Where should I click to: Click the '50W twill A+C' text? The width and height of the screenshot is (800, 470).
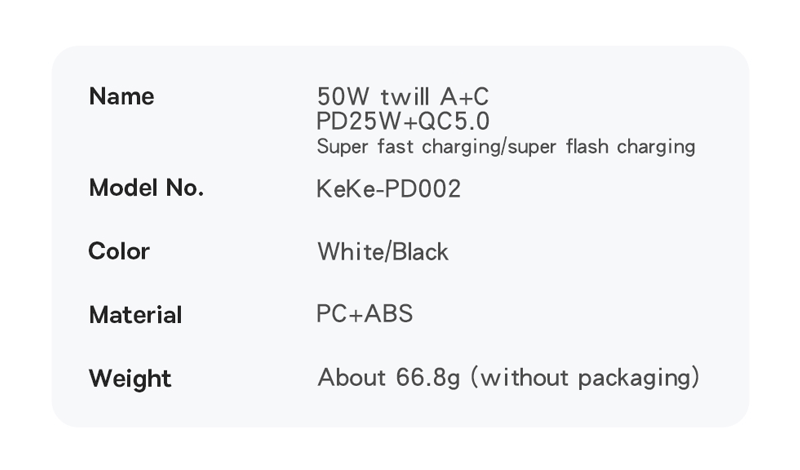403,97
